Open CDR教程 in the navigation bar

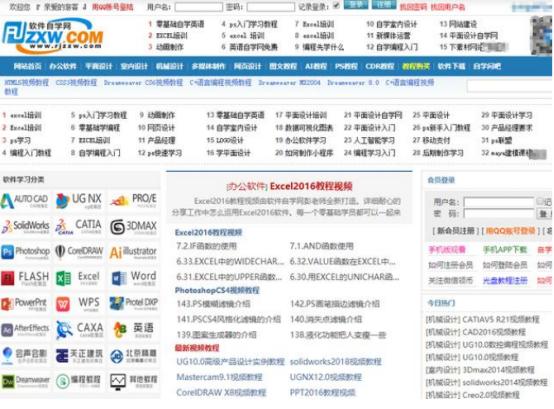point(379,66)
